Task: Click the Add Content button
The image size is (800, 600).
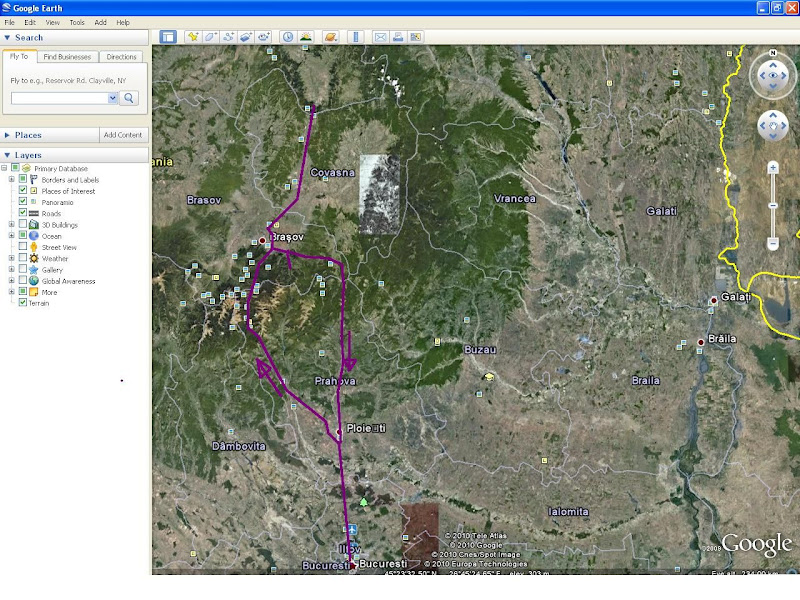Action: point(123,135)
